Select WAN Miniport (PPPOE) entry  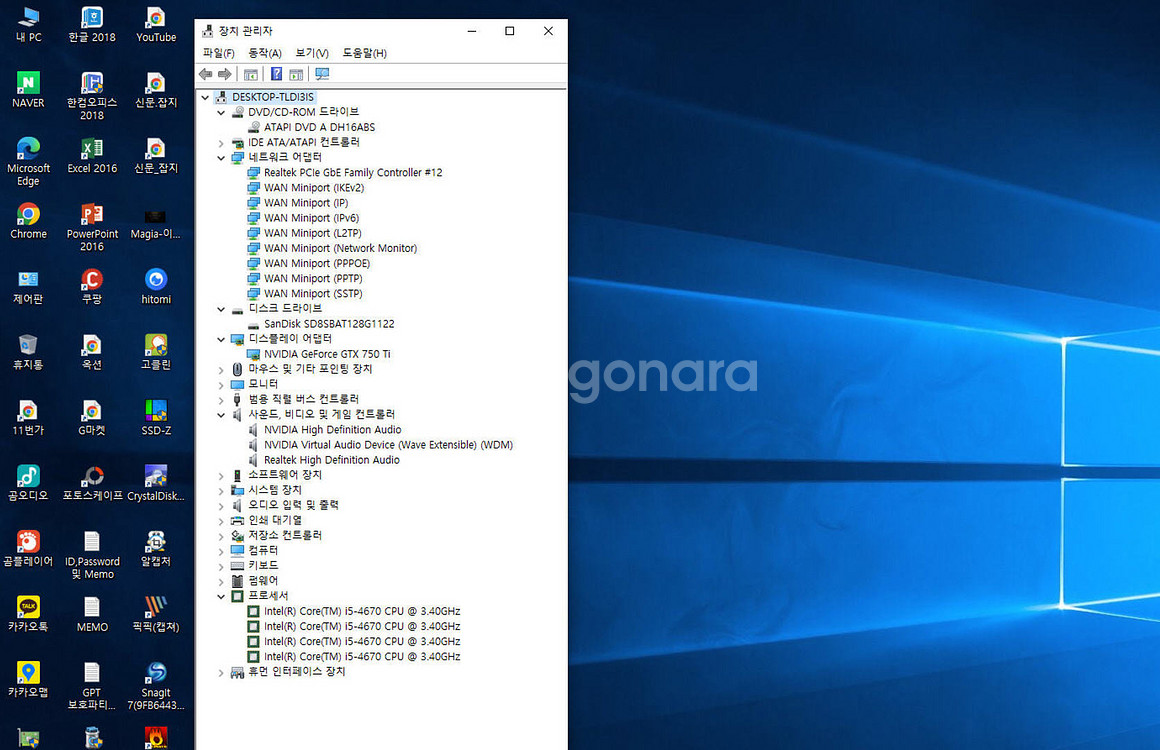(317, 263)
